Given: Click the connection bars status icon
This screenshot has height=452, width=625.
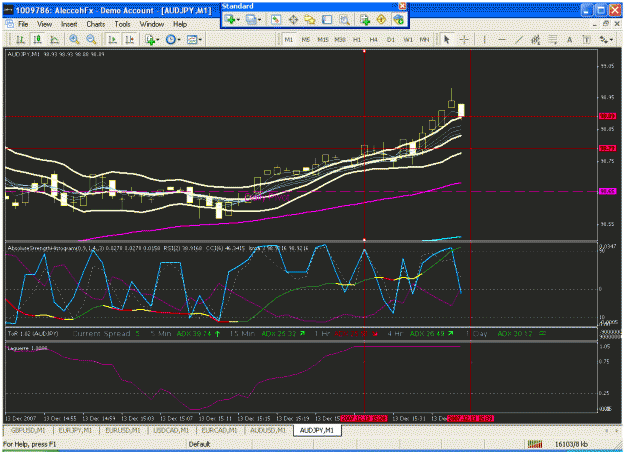Looking at the screenshot, I should [x=535, y=444].
